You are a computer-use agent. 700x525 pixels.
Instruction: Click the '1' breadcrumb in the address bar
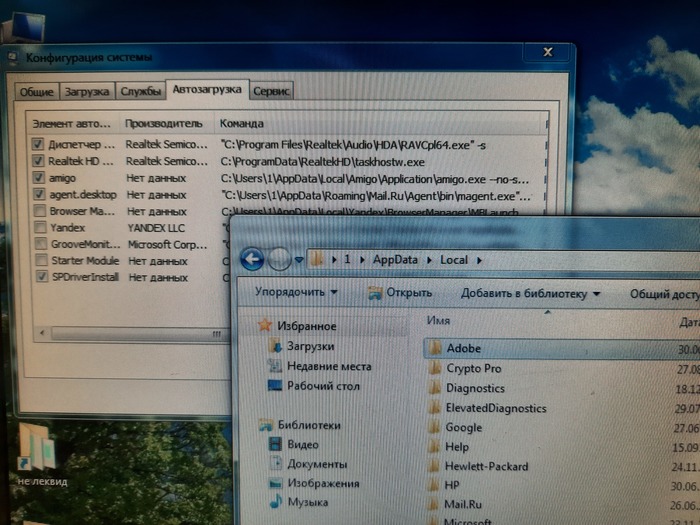347,259
